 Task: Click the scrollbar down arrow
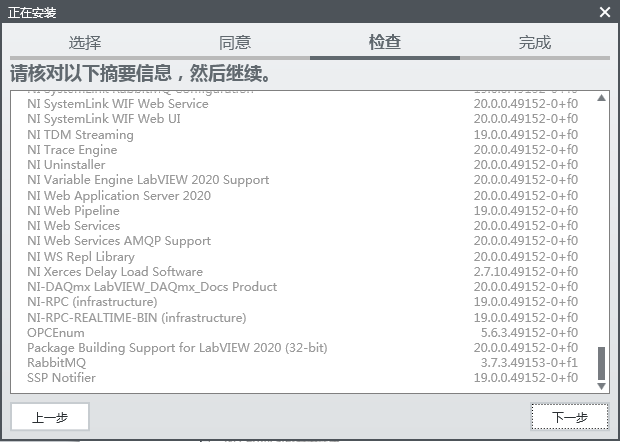click(x=601, y=386)
